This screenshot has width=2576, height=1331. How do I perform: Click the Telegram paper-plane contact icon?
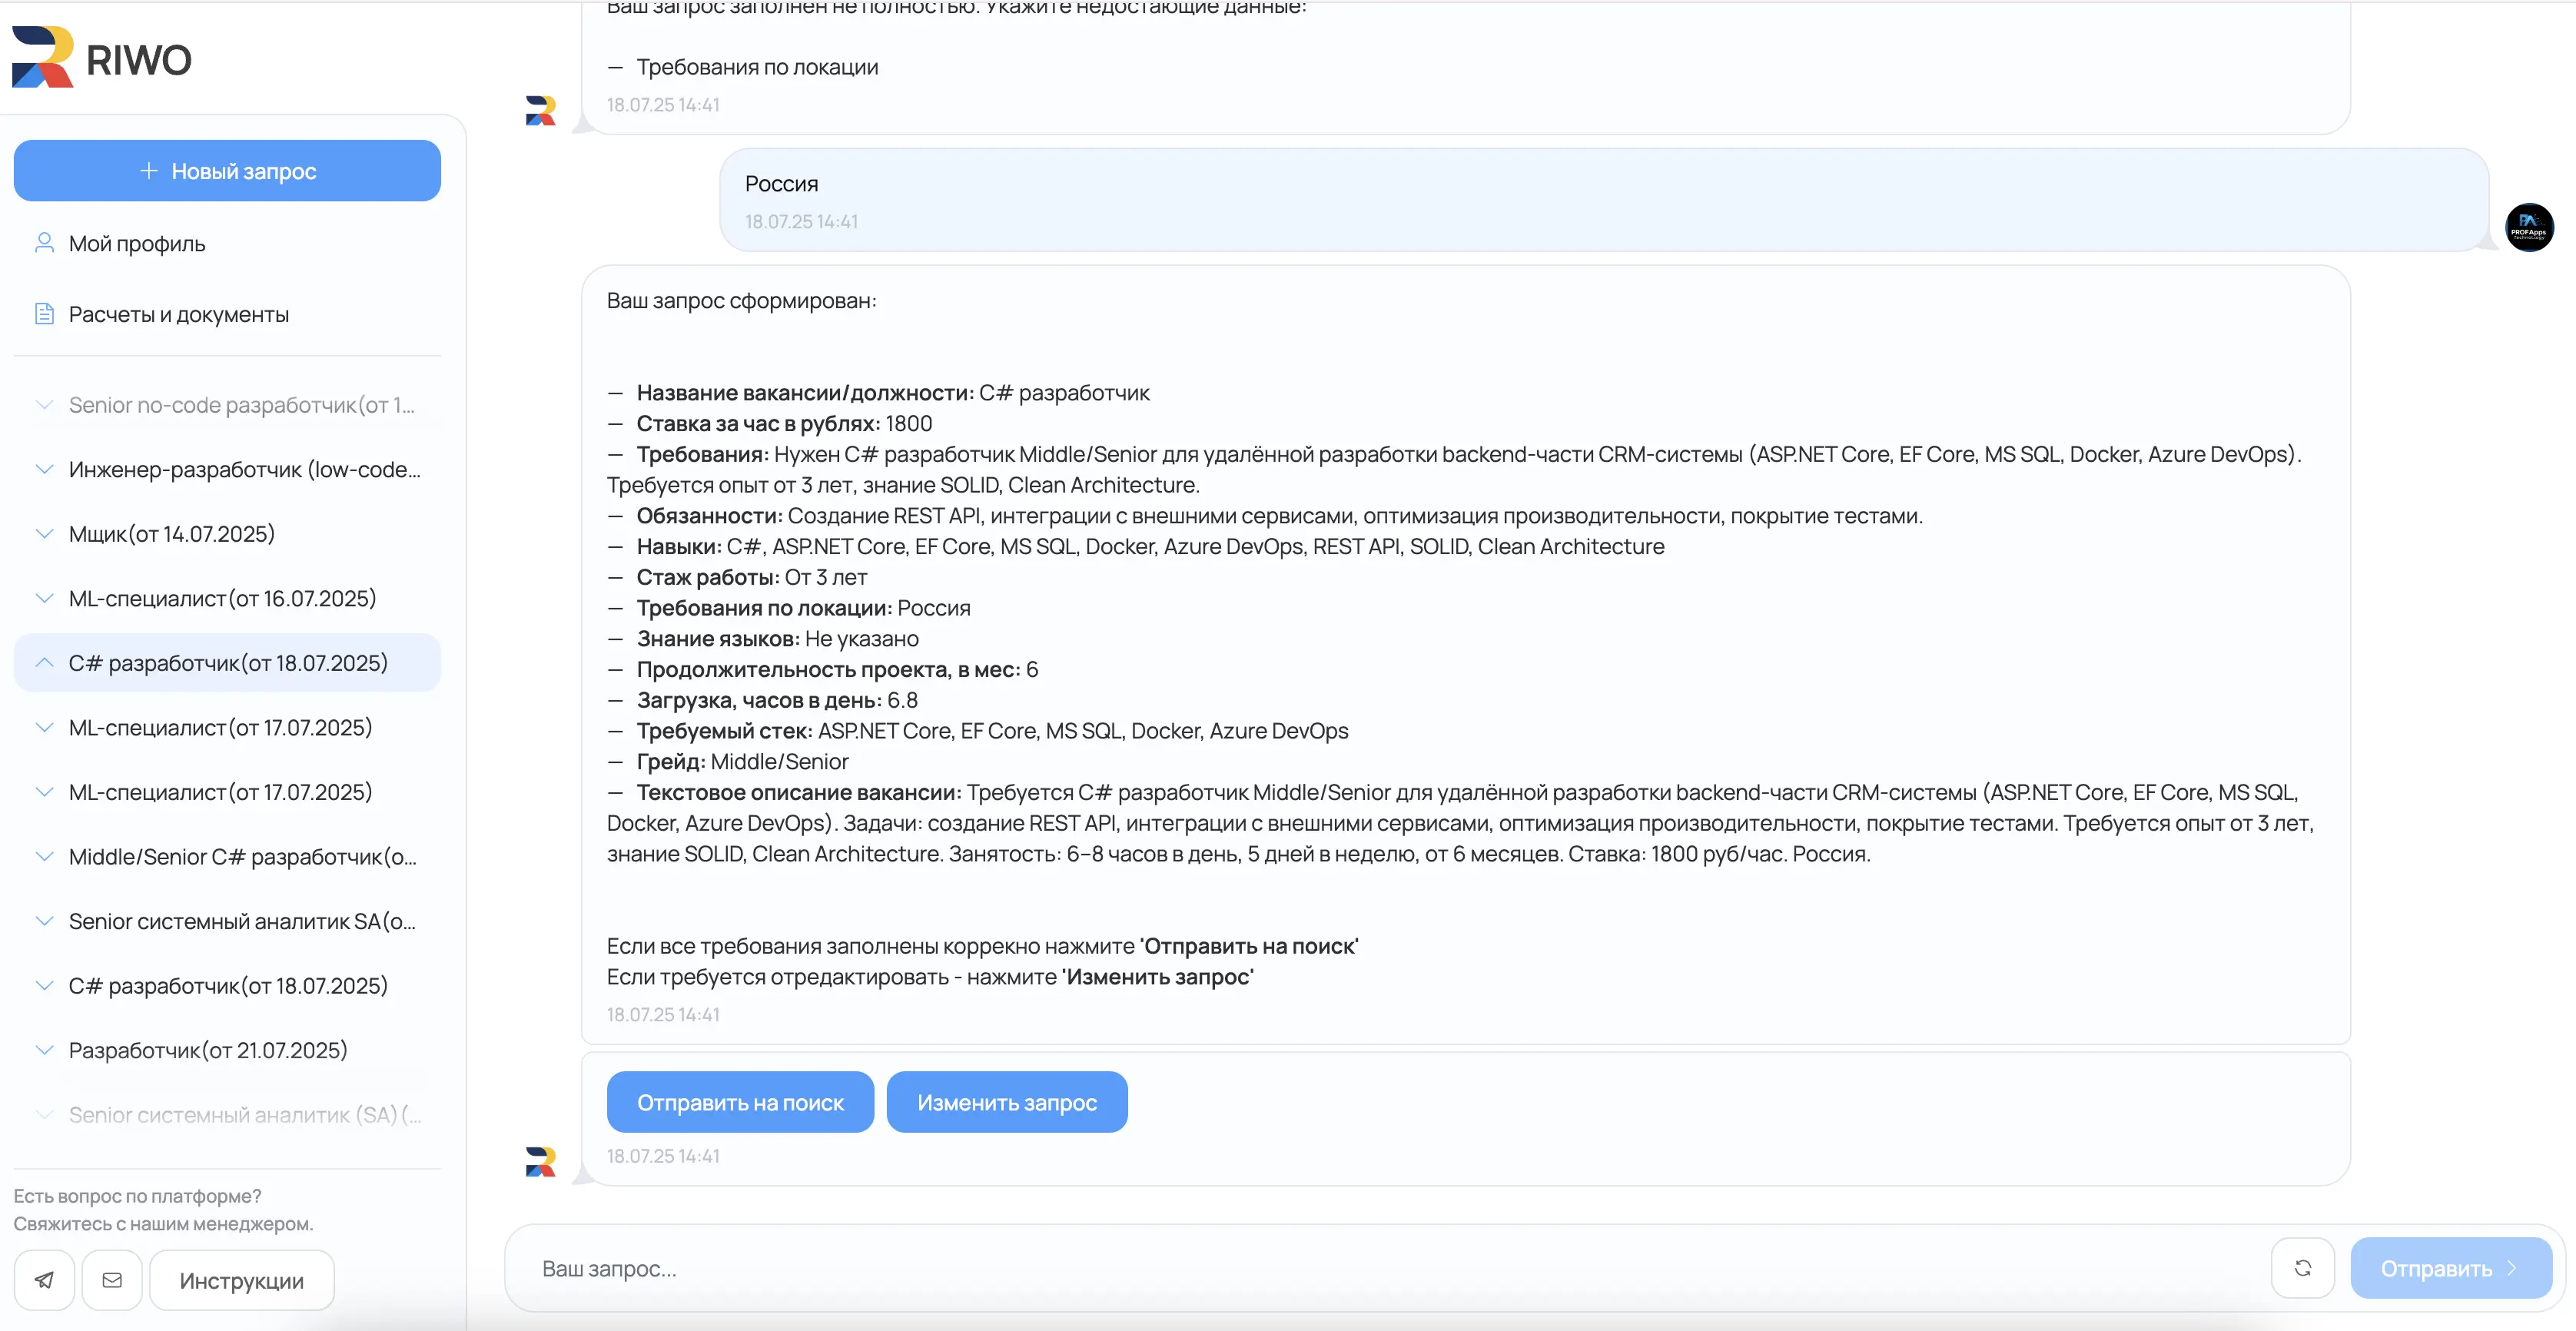click(44, 1280)
